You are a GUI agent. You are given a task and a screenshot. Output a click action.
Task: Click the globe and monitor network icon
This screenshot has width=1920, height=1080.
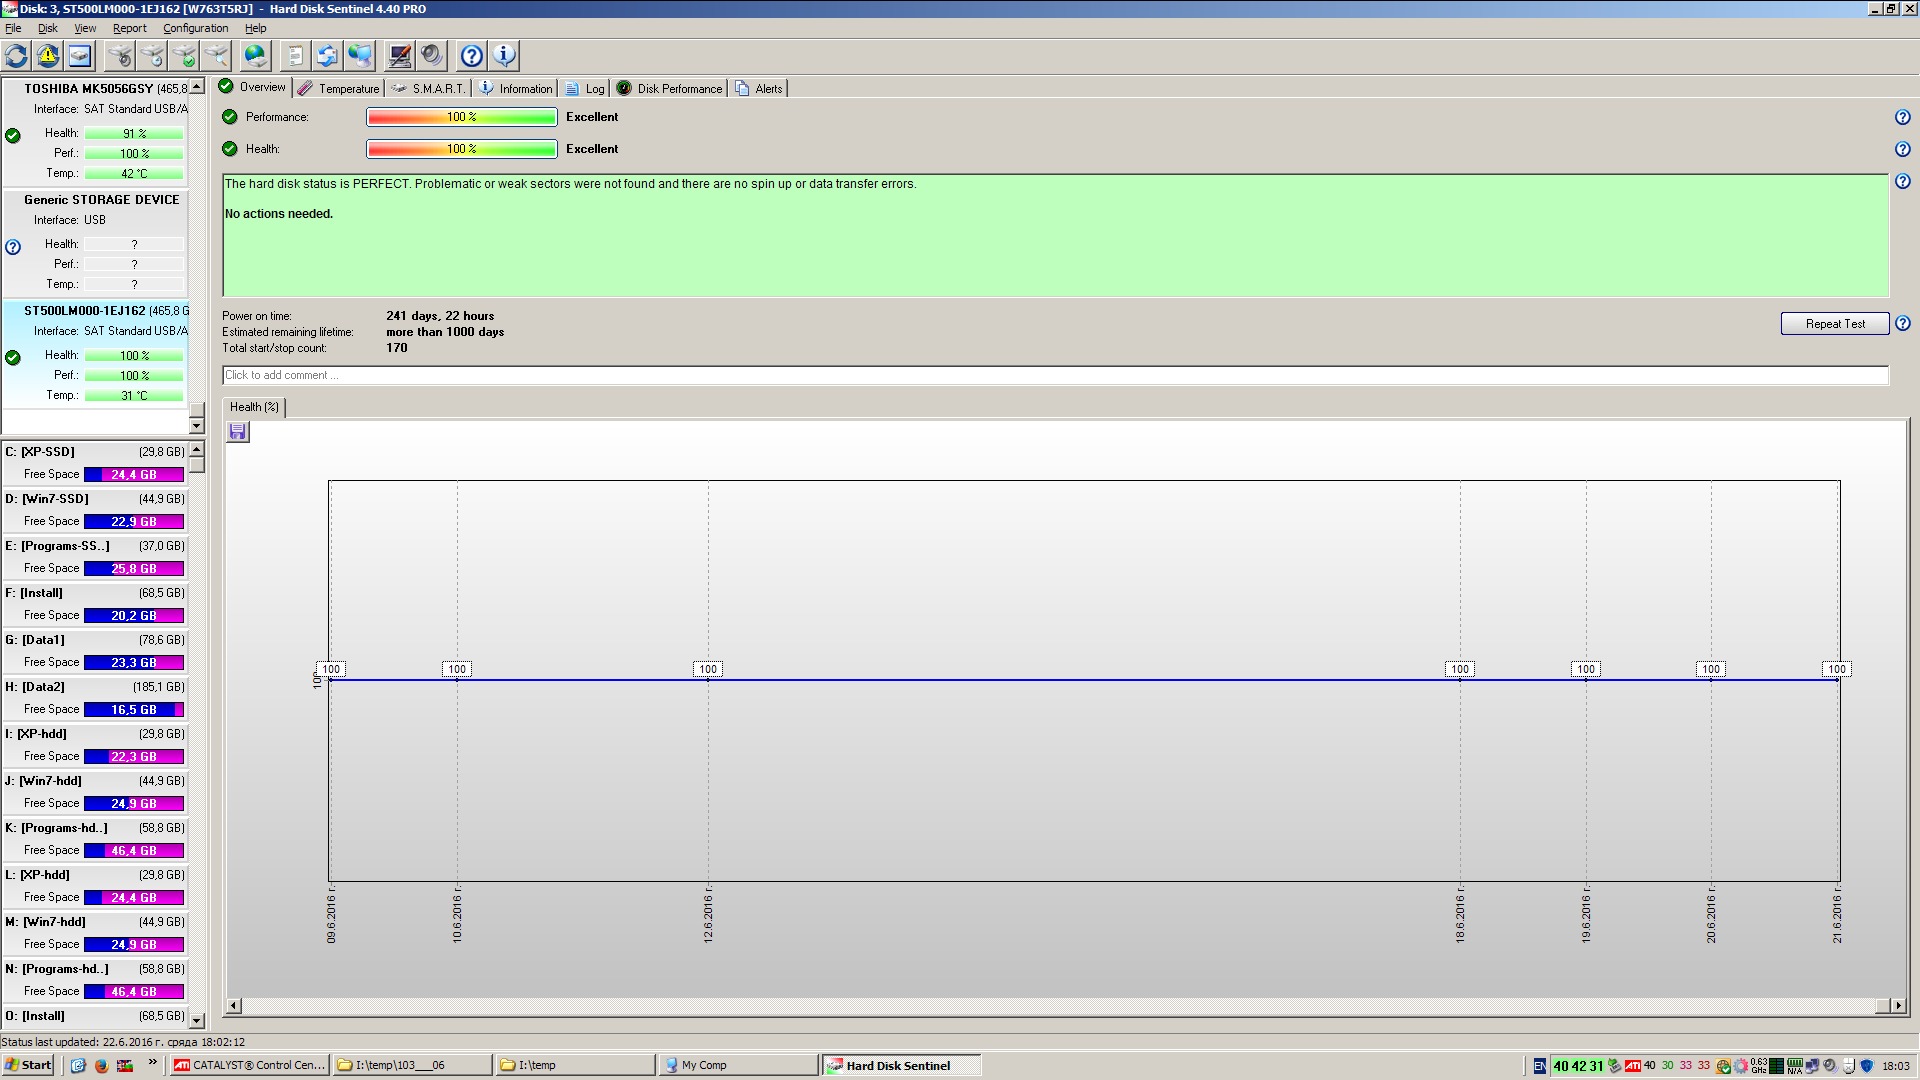tap(360, 56)
